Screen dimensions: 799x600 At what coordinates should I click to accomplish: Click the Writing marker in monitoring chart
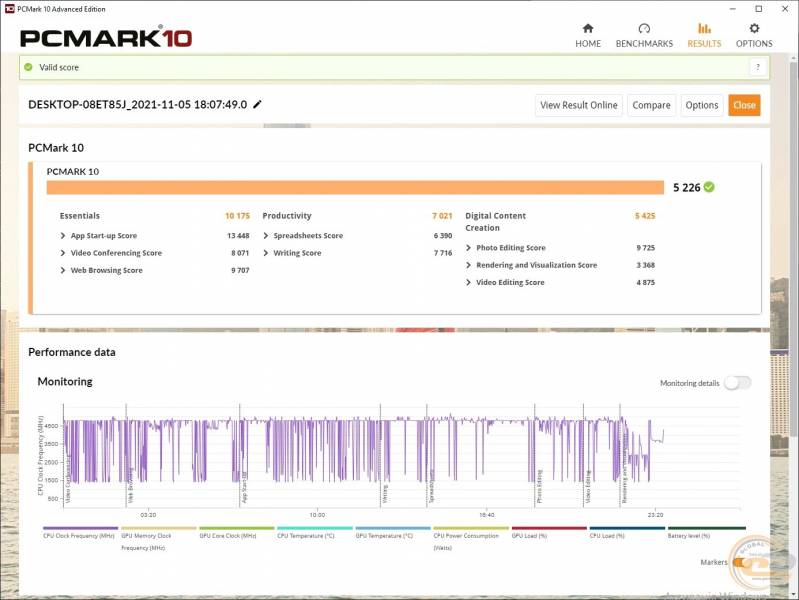click(385, 494)
